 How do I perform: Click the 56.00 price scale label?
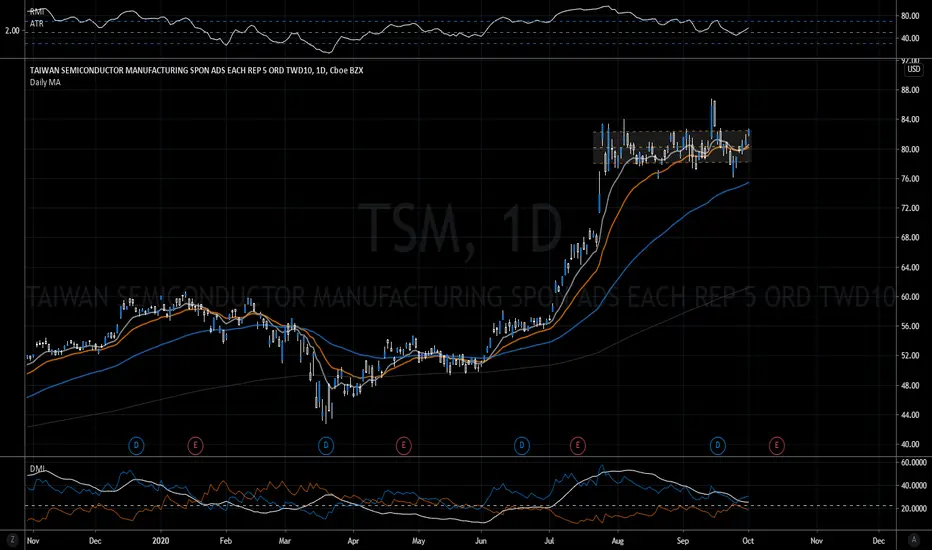pos(910,326)
